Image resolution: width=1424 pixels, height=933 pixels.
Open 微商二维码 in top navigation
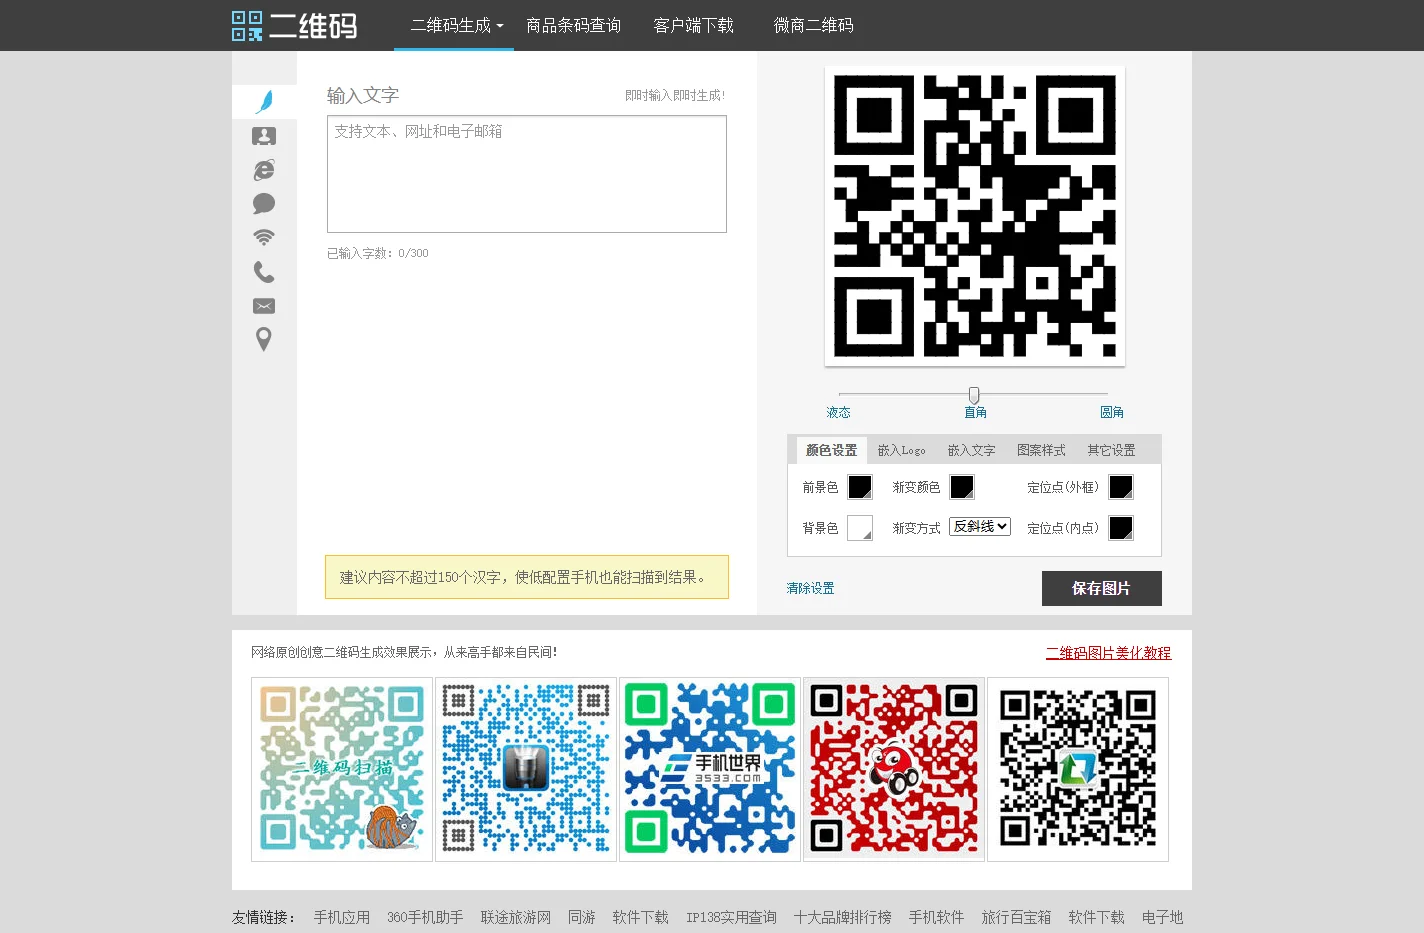813,25
